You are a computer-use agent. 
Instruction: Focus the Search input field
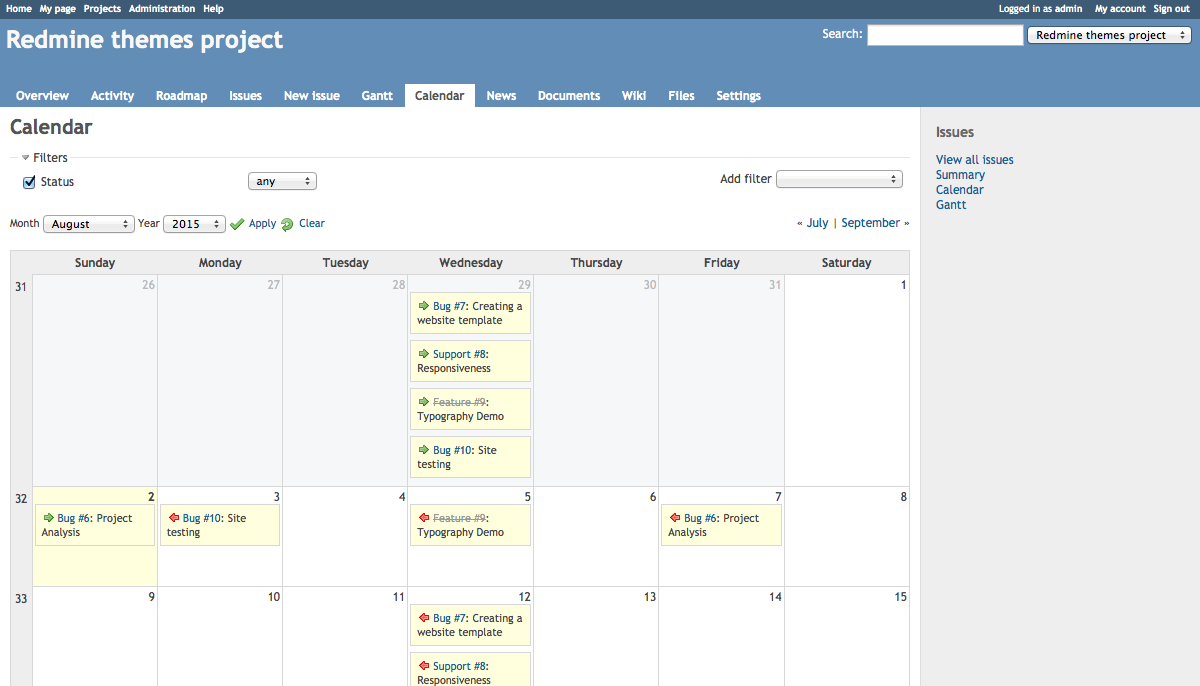(945, 35)
